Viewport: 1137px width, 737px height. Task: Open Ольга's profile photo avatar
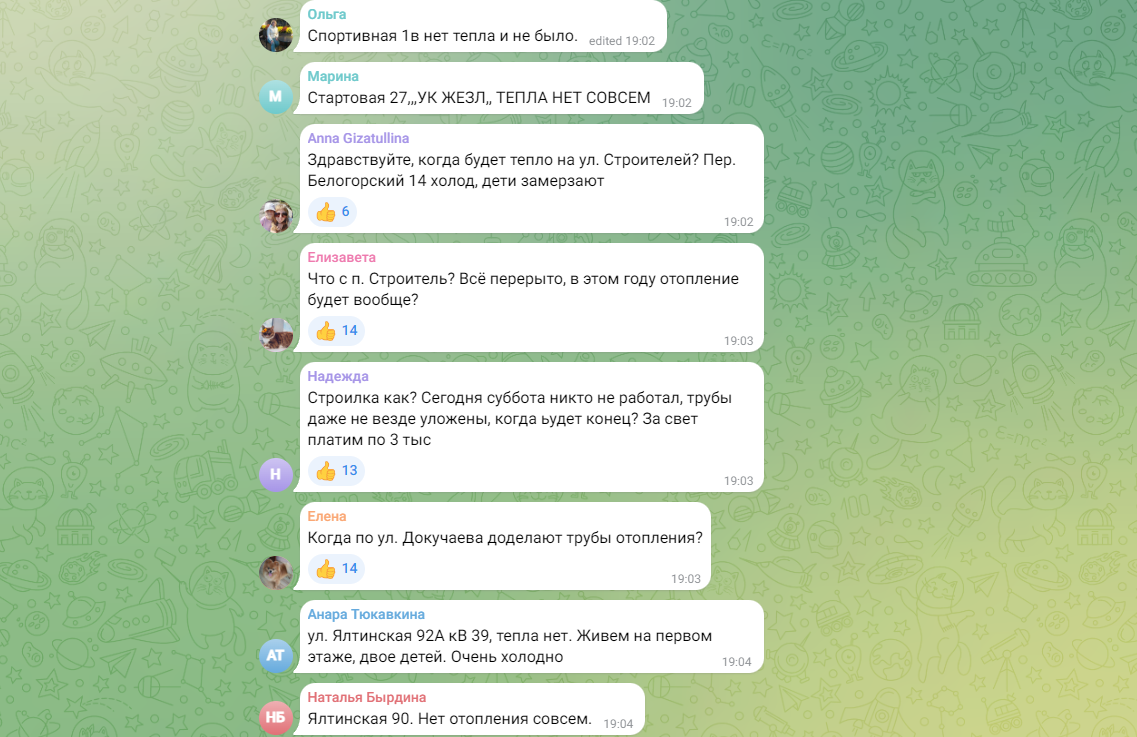click(x=276, y=35)
